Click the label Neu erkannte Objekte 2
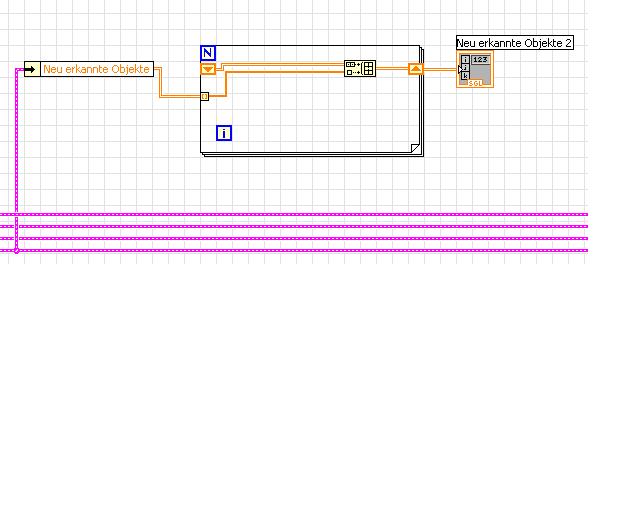Viewport: 640px width, 512px height. click(x=515, y=43)
